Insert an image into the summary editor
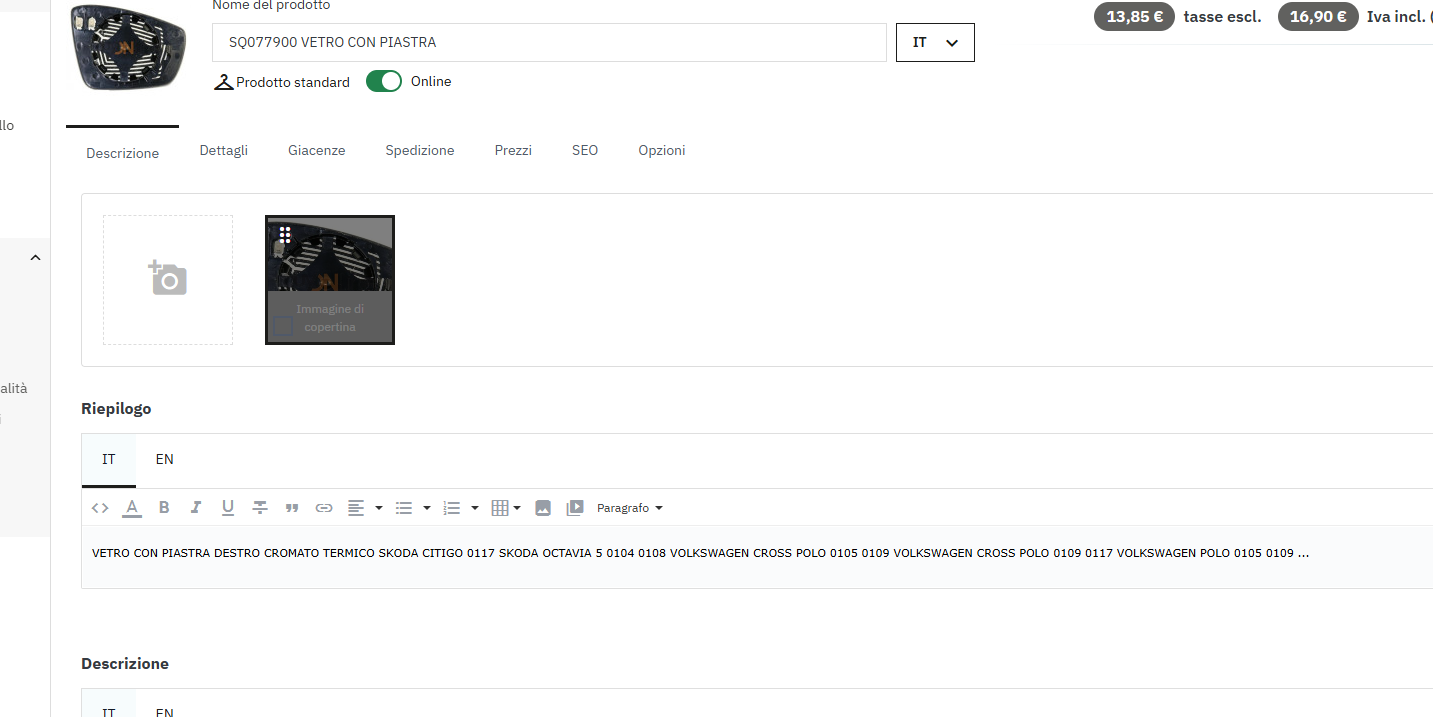This screenshot has width=1433, height=717. pyautogui.click(x=543, y=508)
